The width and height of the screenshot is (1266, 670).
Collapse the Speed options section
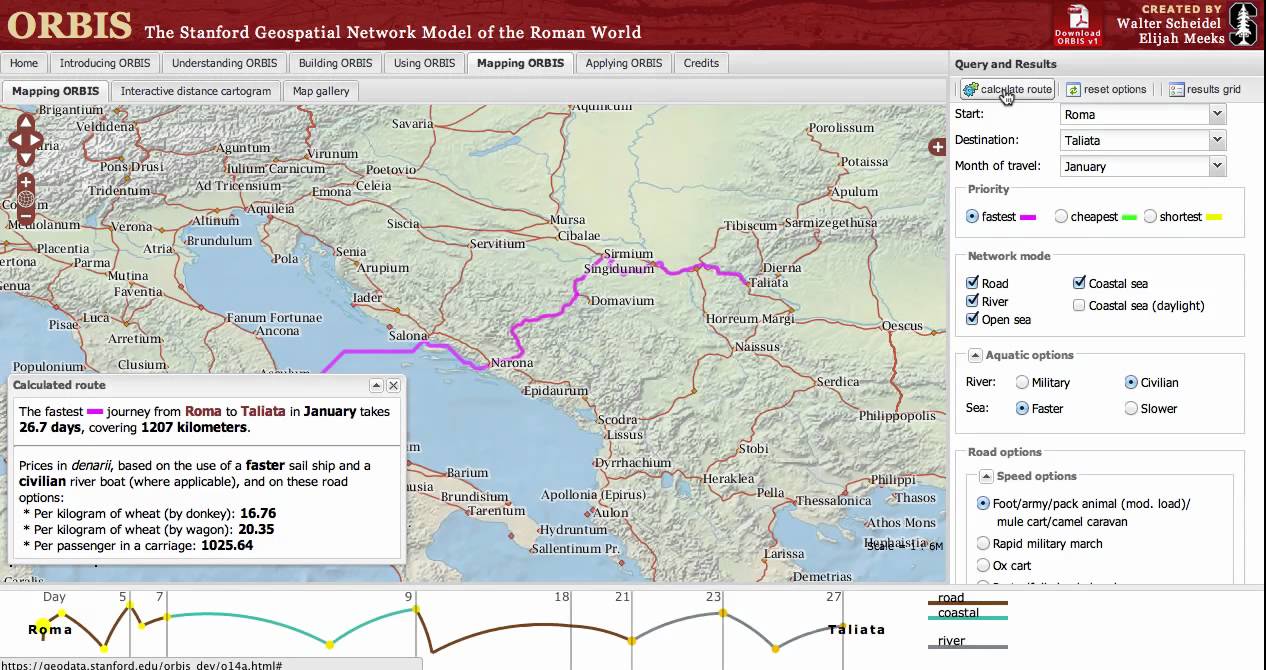[x=986, y=476]
